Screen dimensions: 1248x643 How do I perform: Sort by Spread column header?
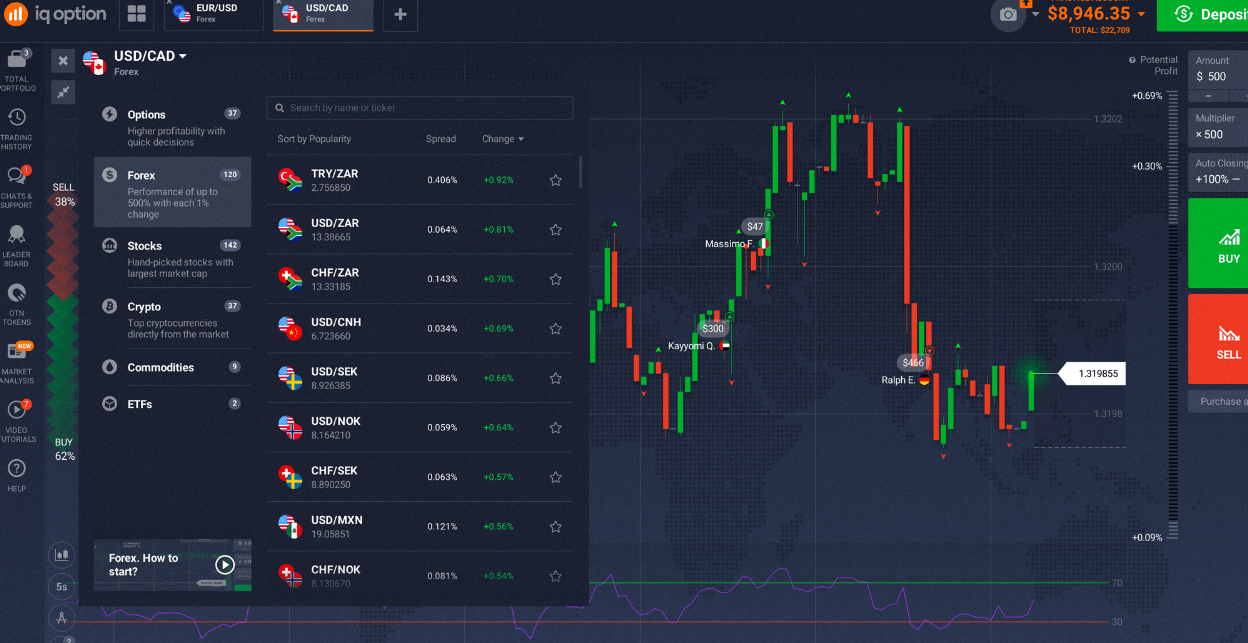(441, 139)
